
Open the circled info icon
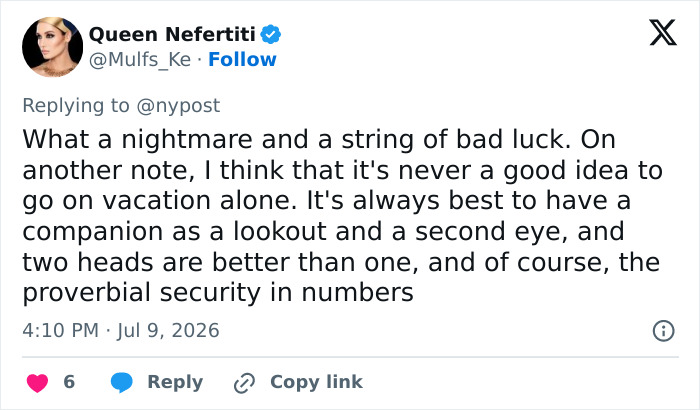click(x=663, y=331)
